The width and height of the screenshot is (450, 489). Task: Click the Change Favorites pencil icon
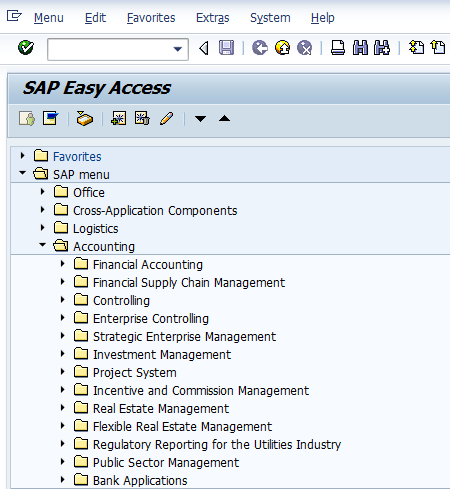pos(166,119)
